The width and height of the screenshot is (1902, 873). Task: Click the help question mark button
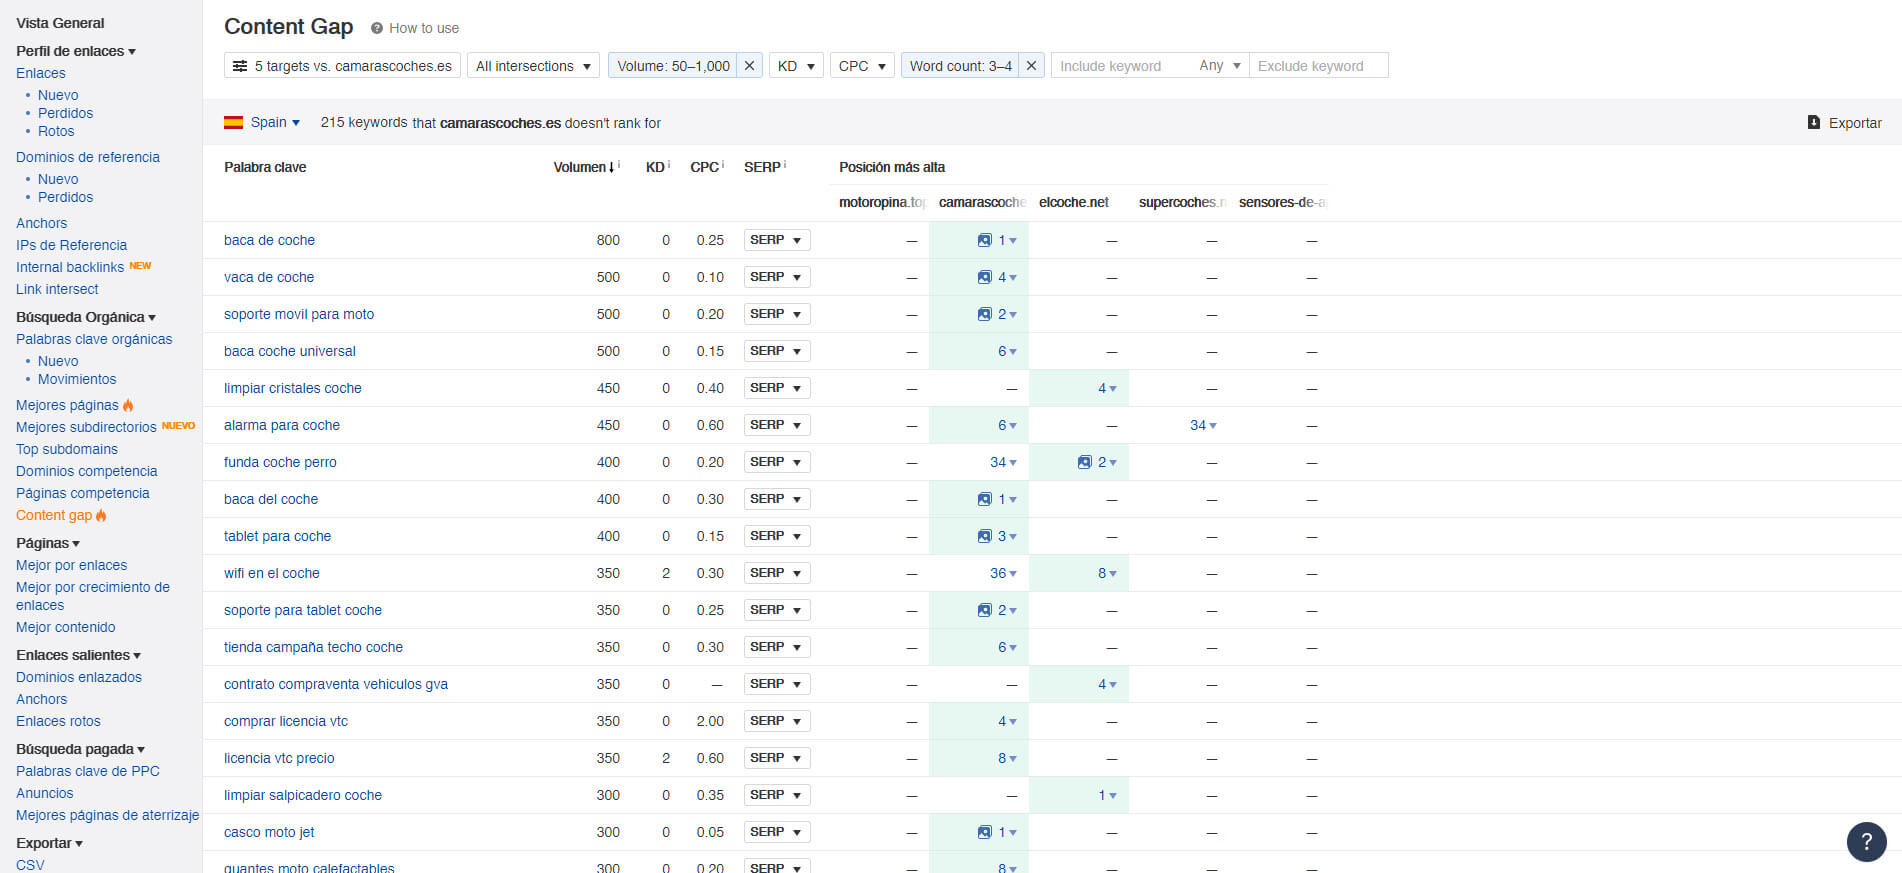pyautogui.click(x=1866, y=841)
